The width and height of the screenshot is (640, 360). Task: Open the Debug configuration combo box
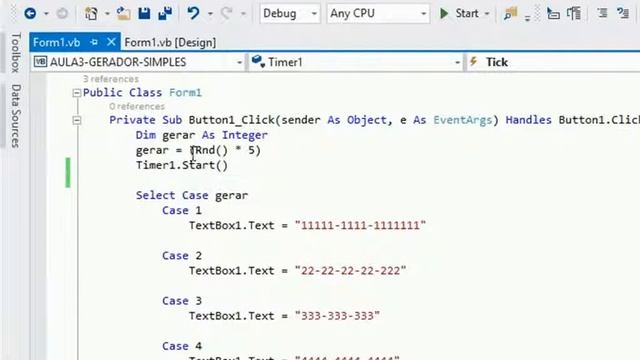[290, 13]
